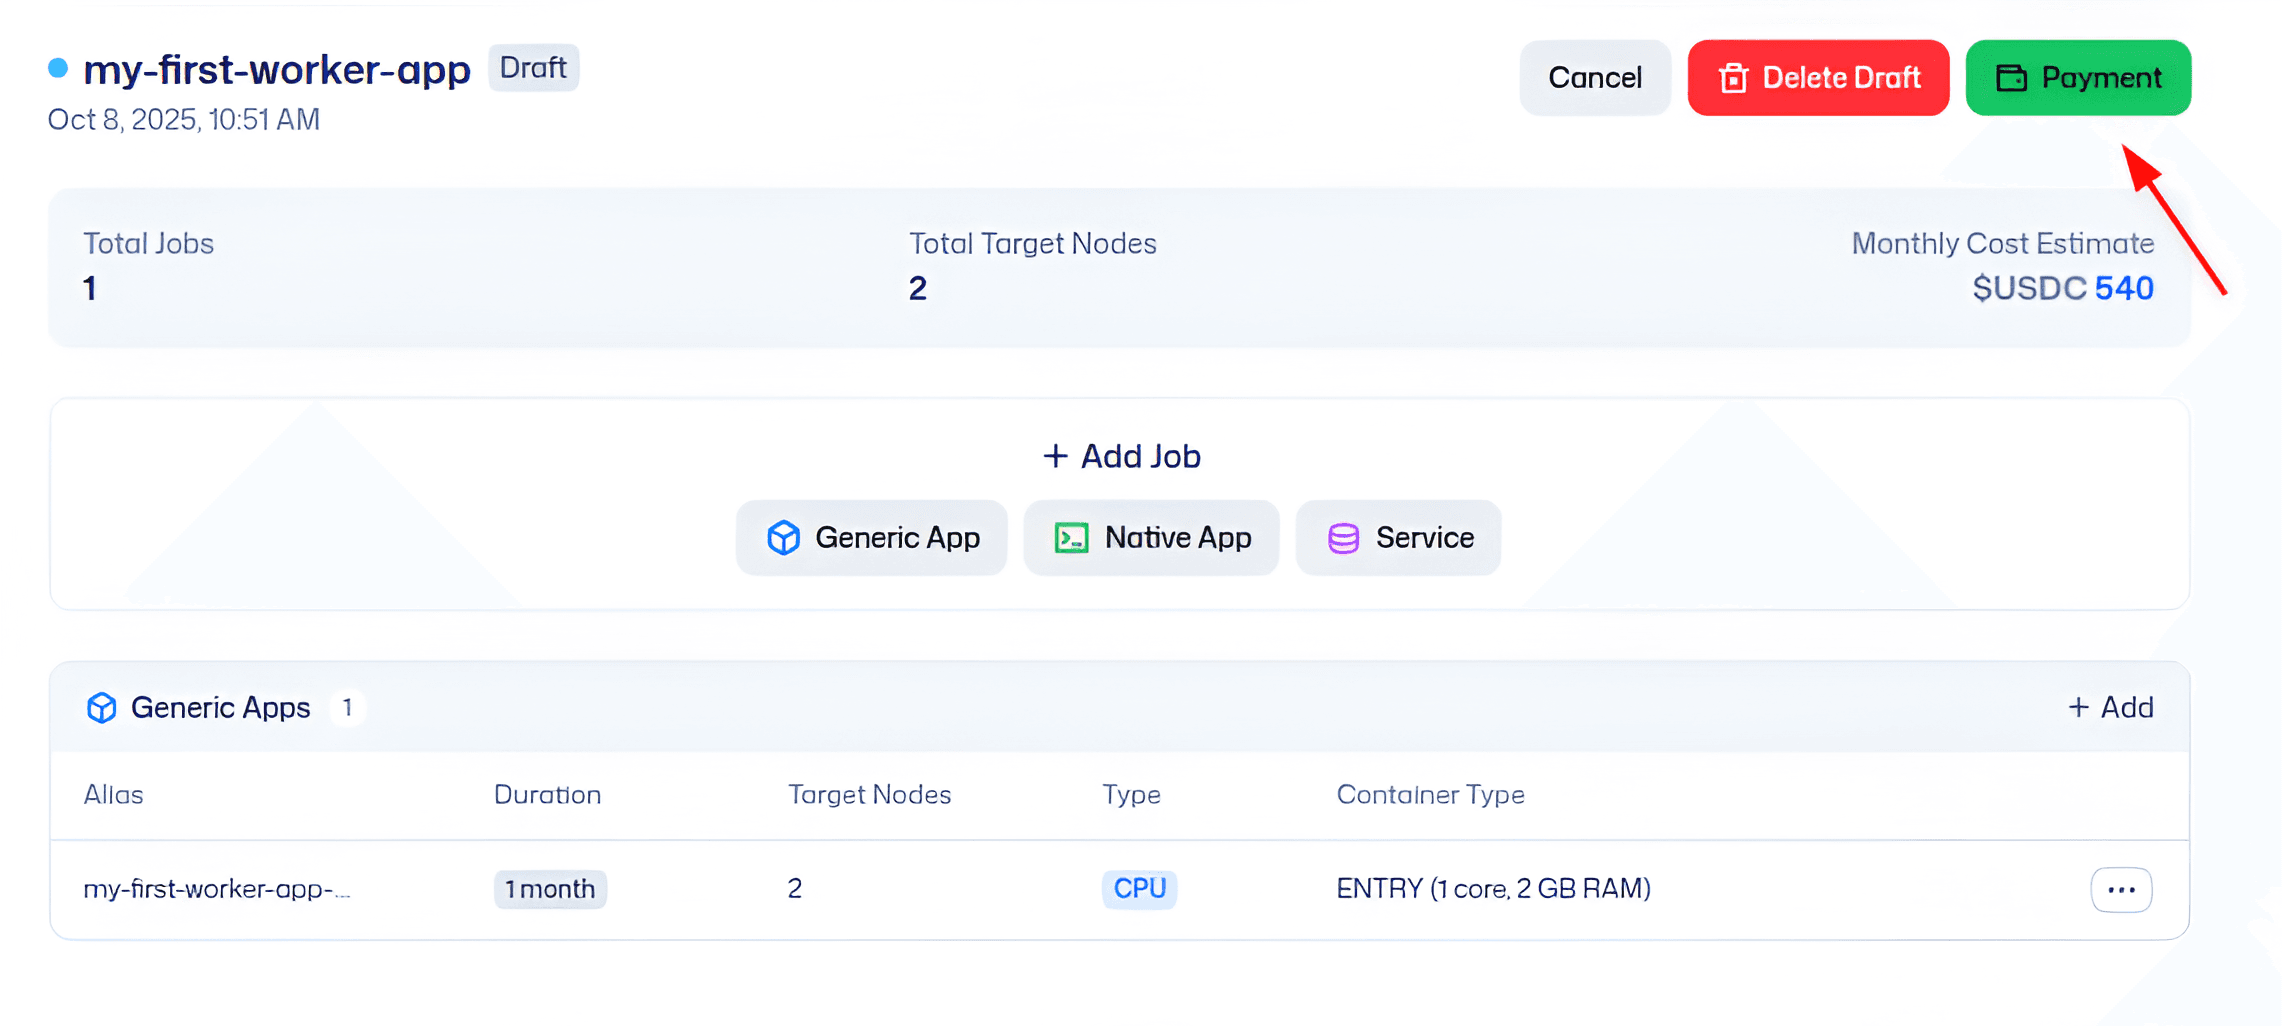The height and width of the screenshot is (1026, 2282).
Task: Click the trash icon on Delete Draft
Action: (x=1733, y=78)
